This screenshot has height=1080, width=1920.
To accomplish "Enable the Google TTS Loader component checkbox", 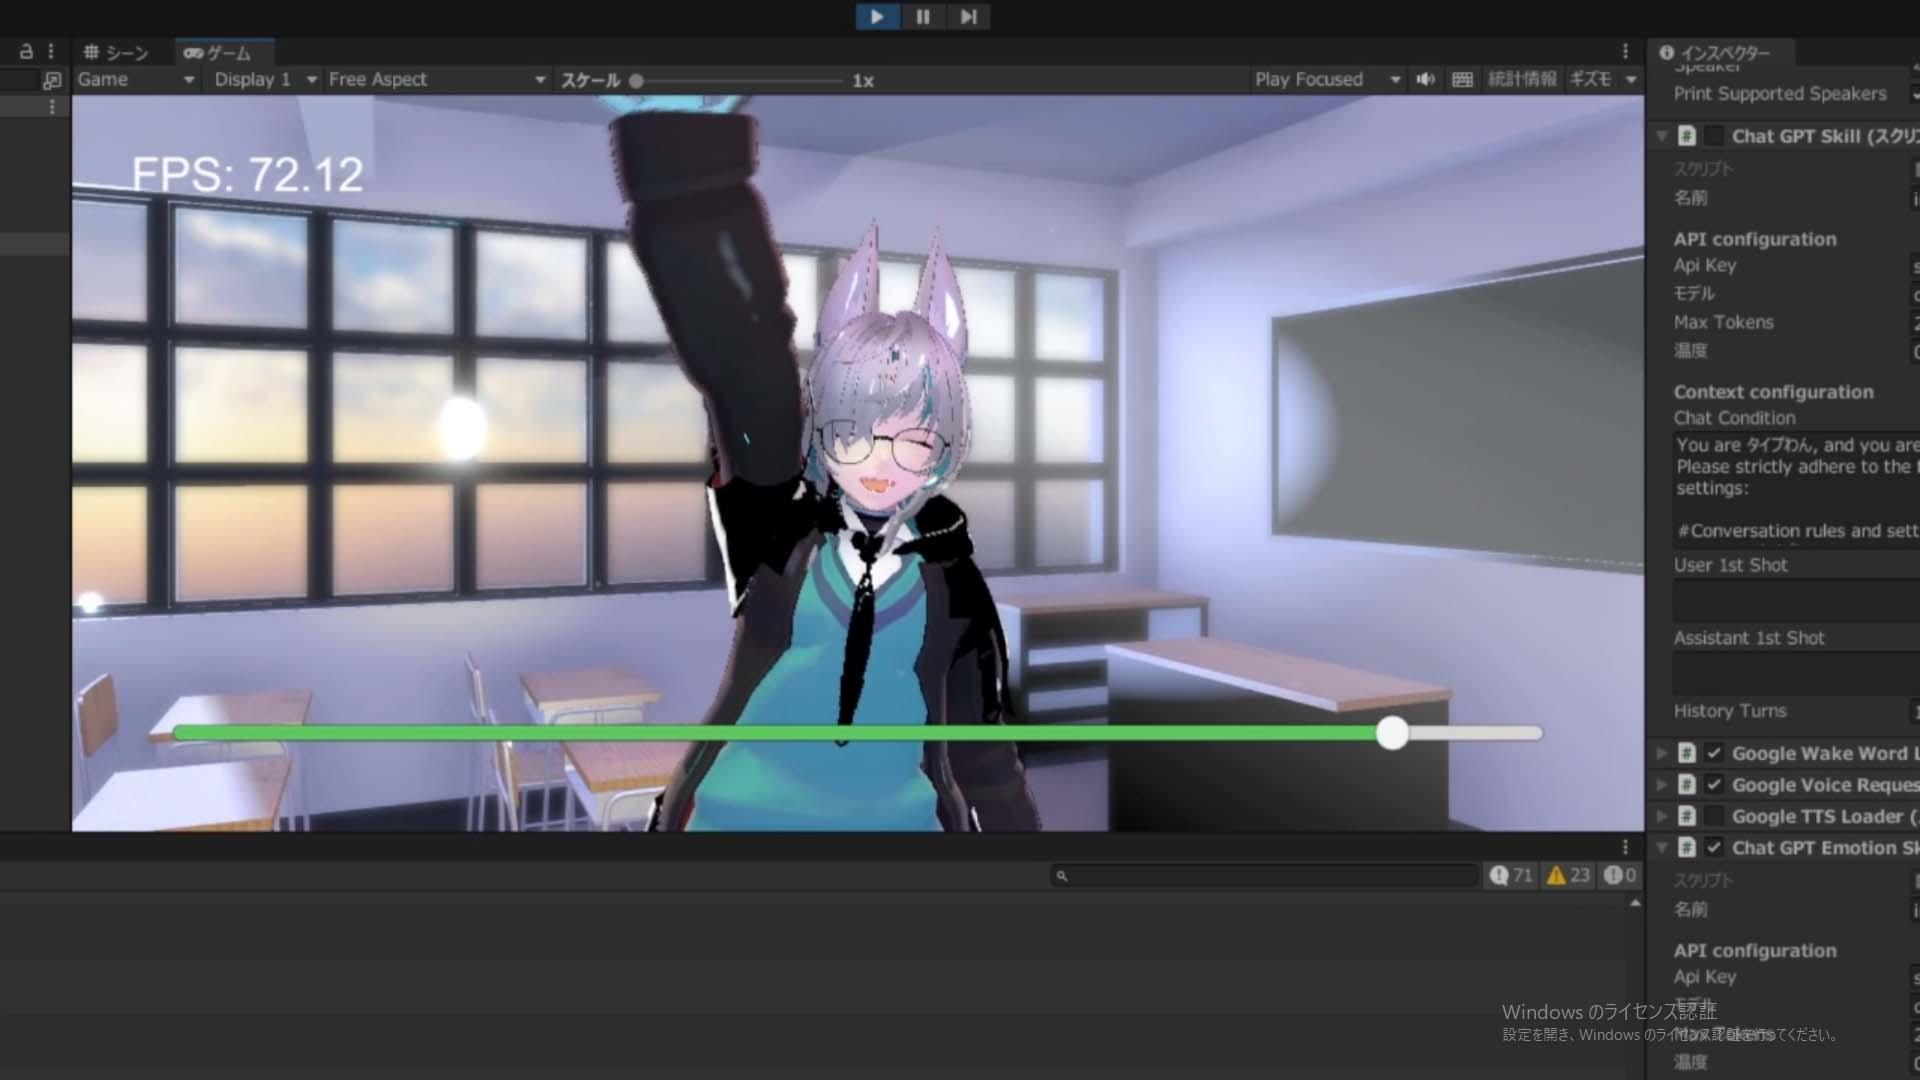I will pyautogui.click(x=1714, y=816).
